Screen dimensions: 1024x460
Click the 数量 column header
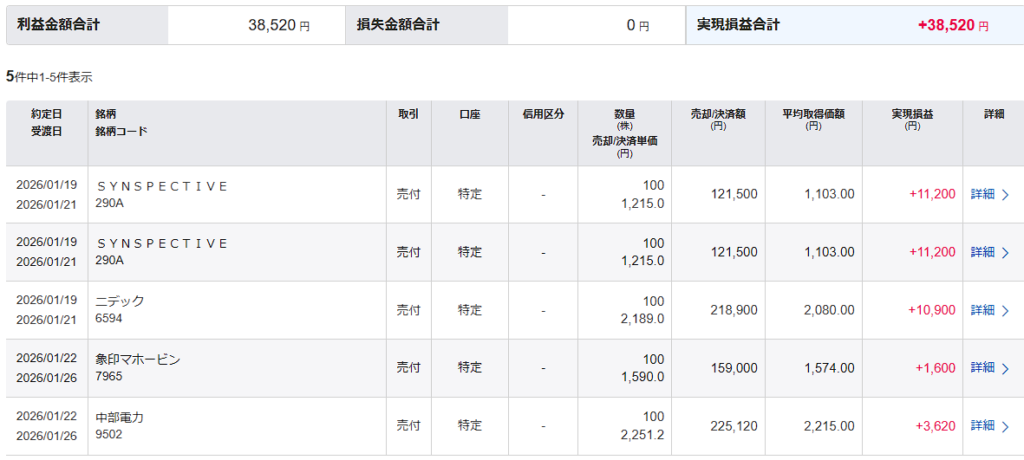pyautogui.click(x=625, y=115)
